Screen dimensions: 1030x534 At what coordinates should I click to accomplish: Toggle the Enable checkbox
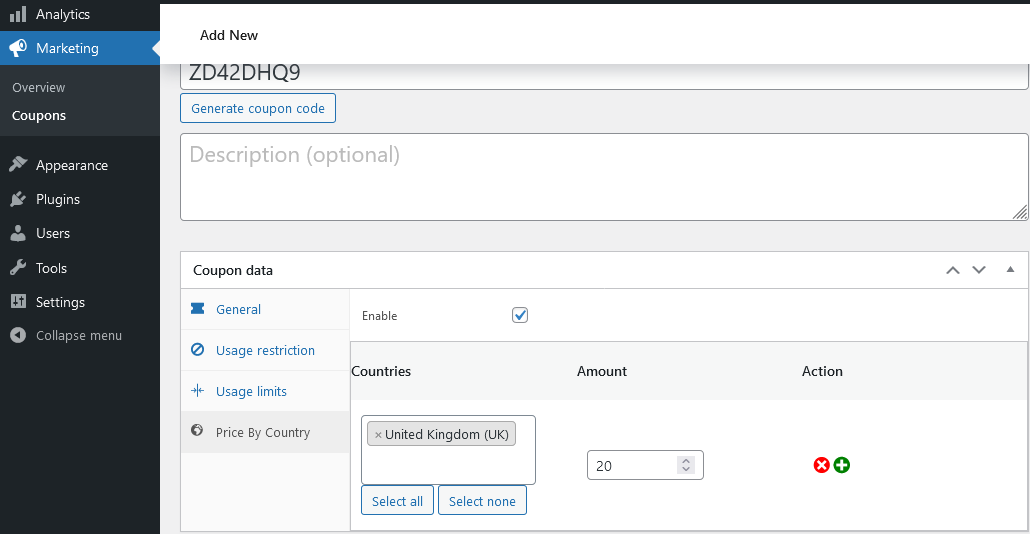click(x=520, y=315)
